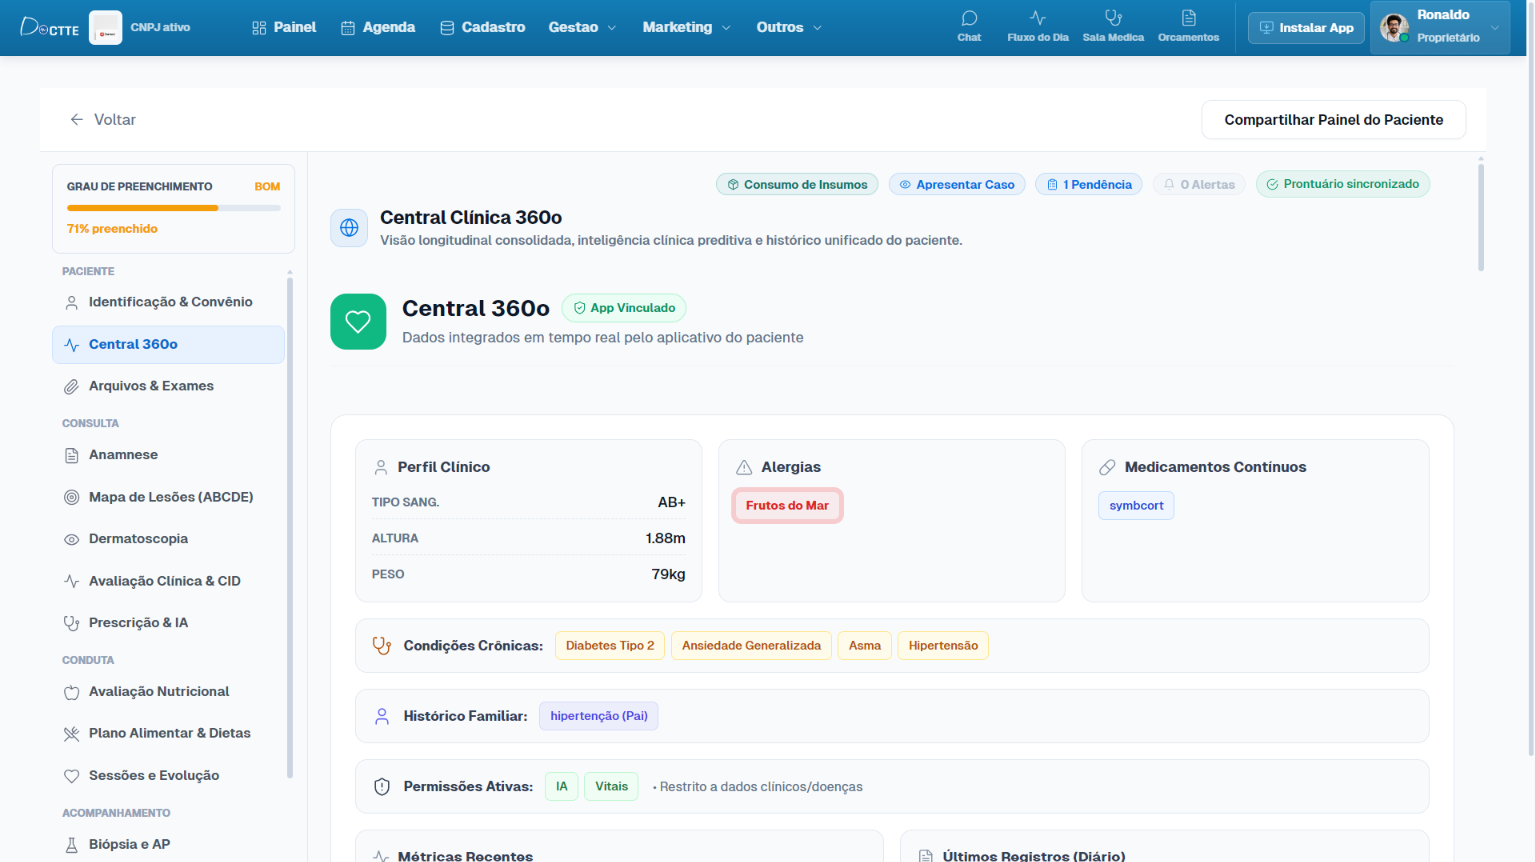Screen dimensions: 1535x862
Task: Click the 71% preenchimento progress bar
Action: point(174,208)
